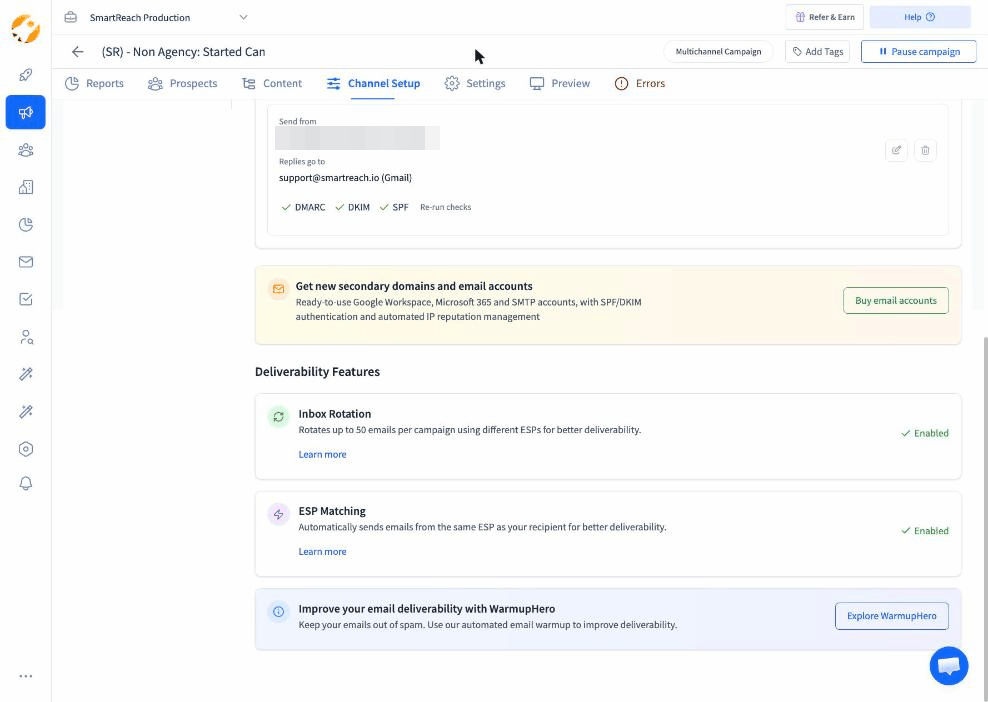Go to the Settings tab
This screenshot has height=702, width=988.
(x=474, y=83)
